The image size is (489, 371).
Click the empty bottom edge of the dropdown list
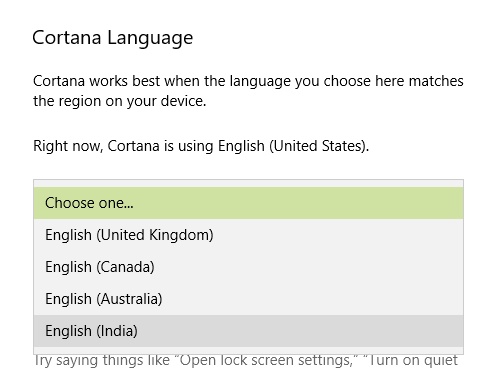(248, 350)
